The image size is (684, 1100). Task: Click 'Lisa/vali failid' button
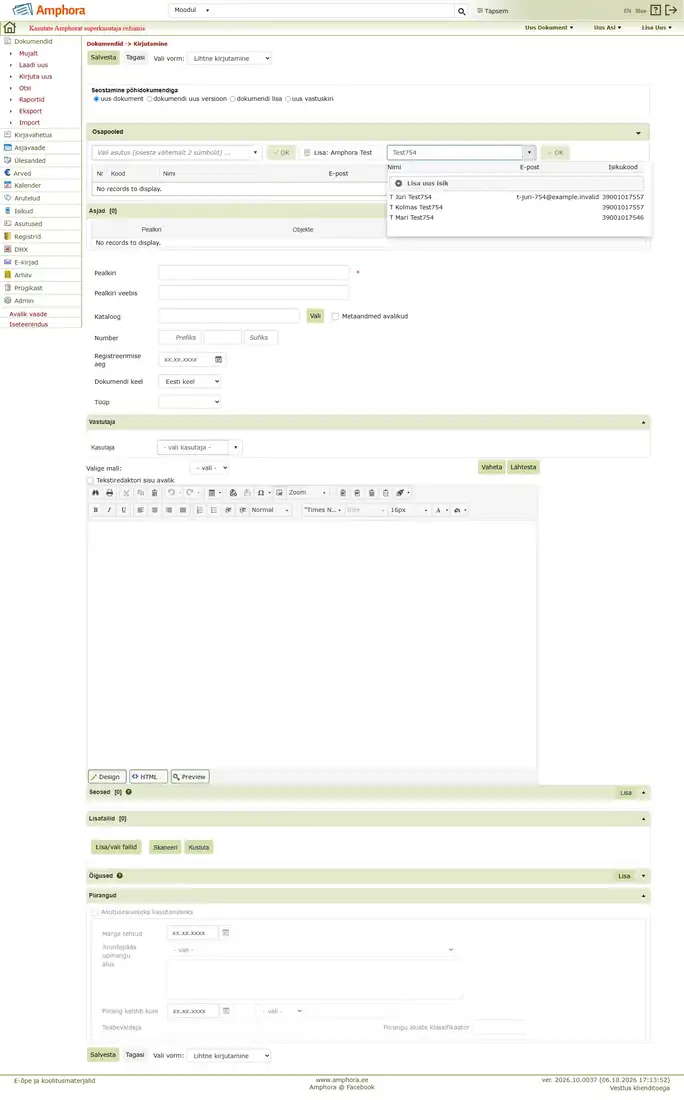(x=116, y=847)
